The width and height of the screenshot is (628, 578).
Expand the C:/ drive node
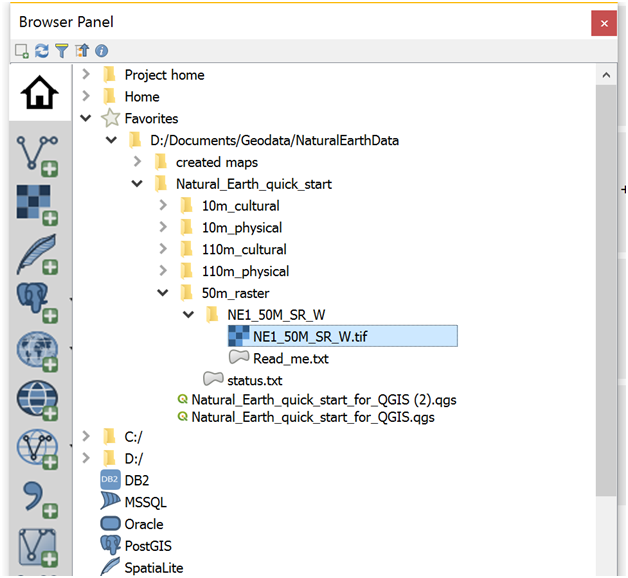(x=86, y=436)
